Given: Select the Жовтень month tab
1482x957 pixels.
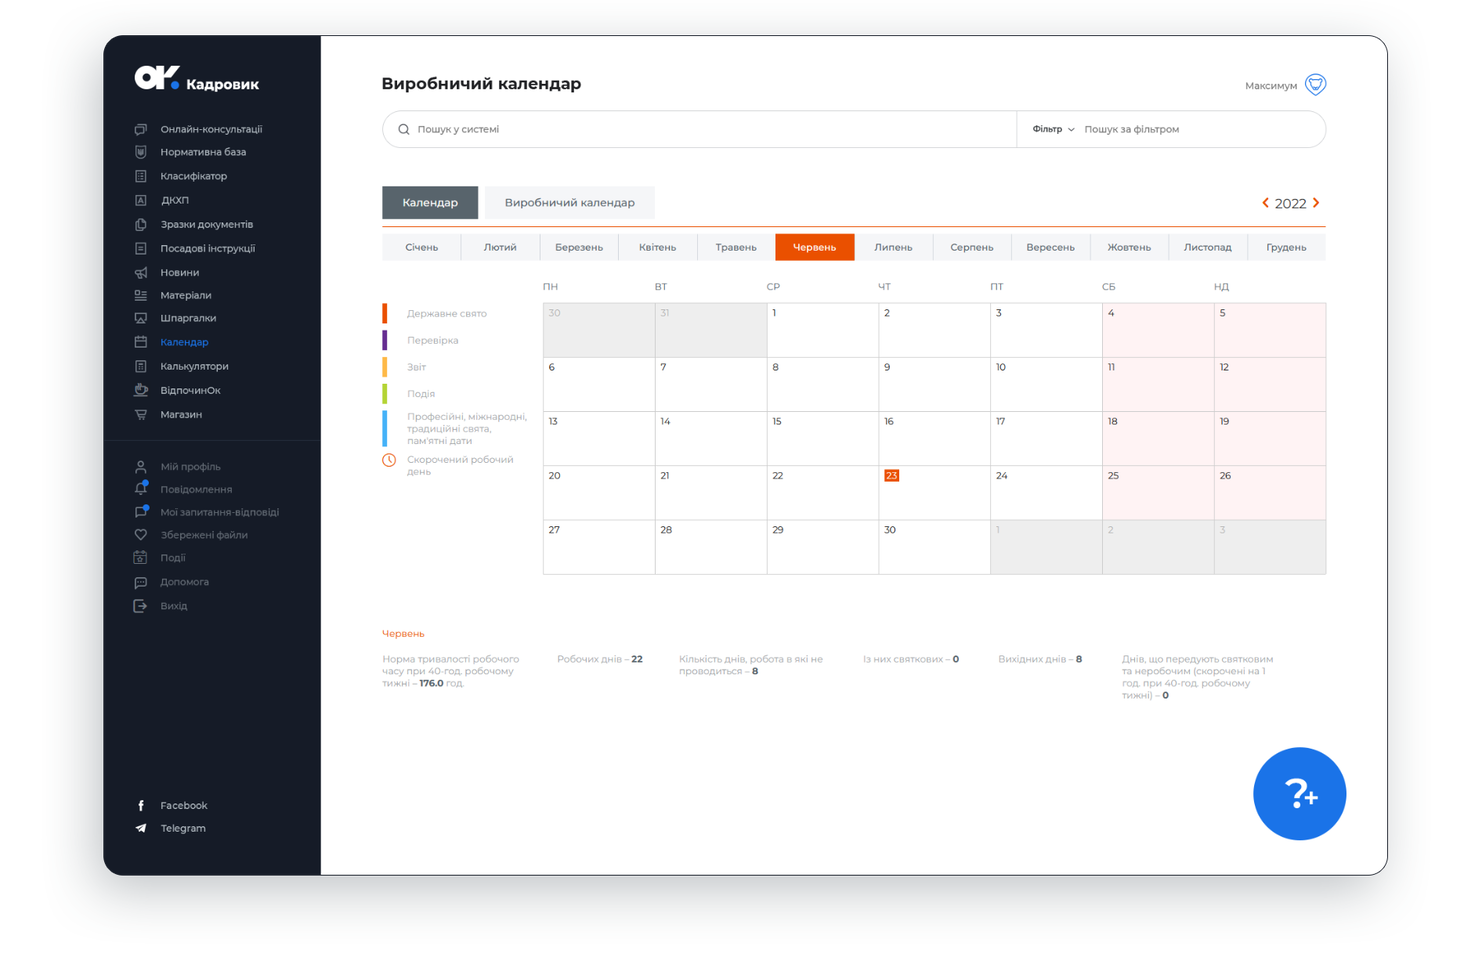Looking at the screenshot, I should (1129, 247).
